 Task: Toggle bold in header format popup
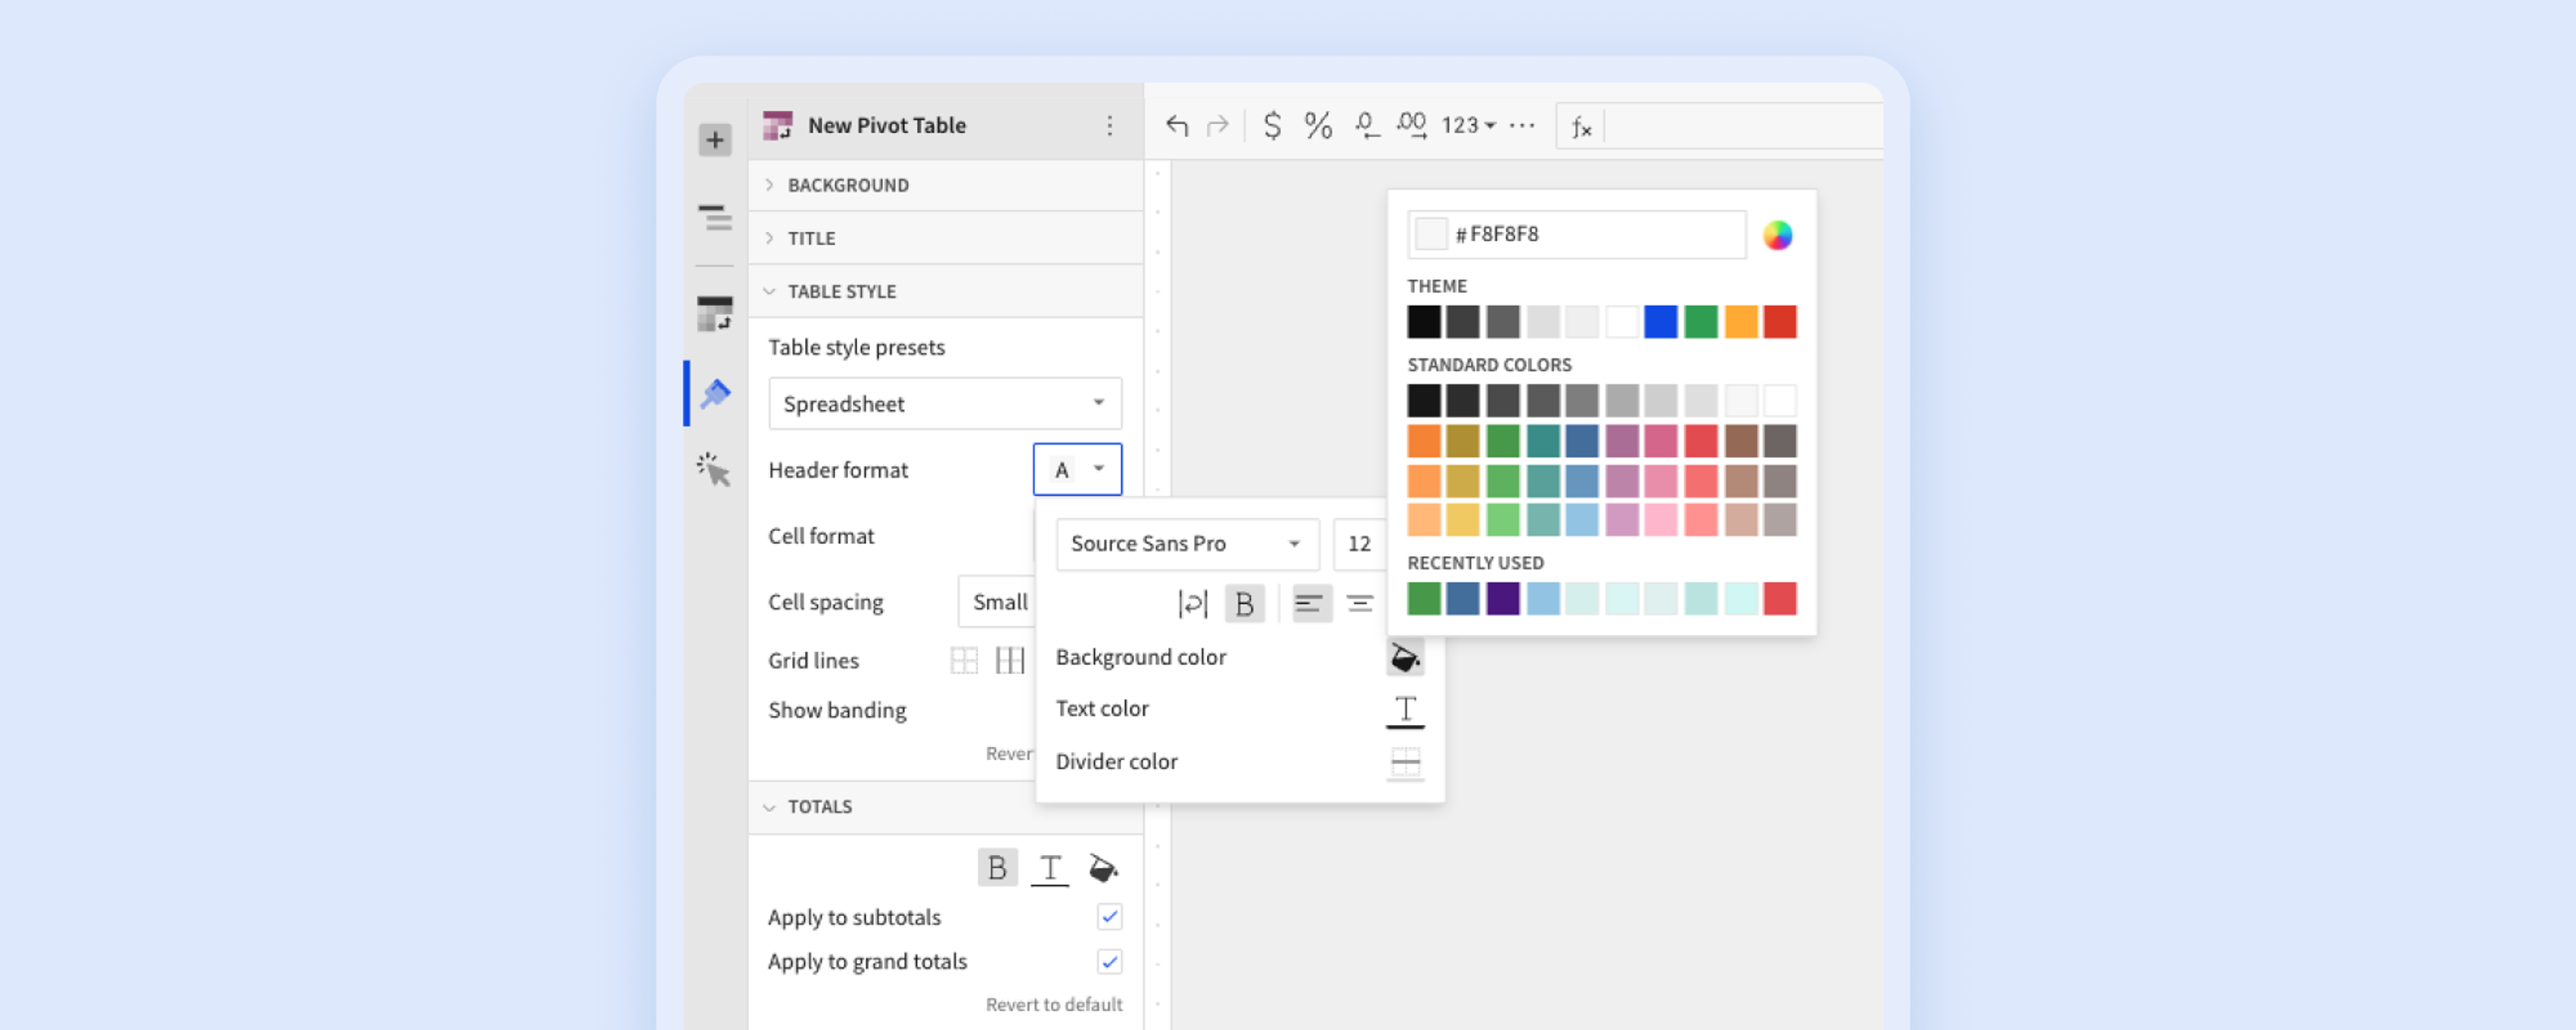(x=1244, y=603)
